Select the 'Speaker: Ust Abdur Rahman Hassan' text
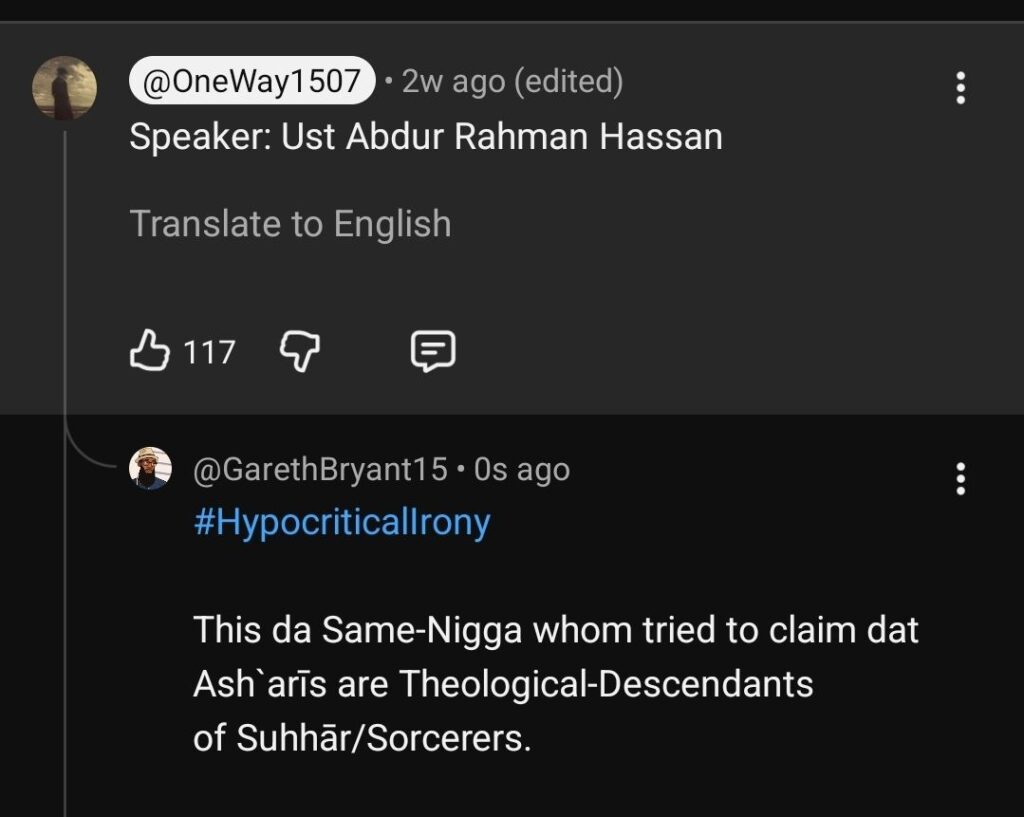Viewport: 1024px width, 817px height. point(425,137)
